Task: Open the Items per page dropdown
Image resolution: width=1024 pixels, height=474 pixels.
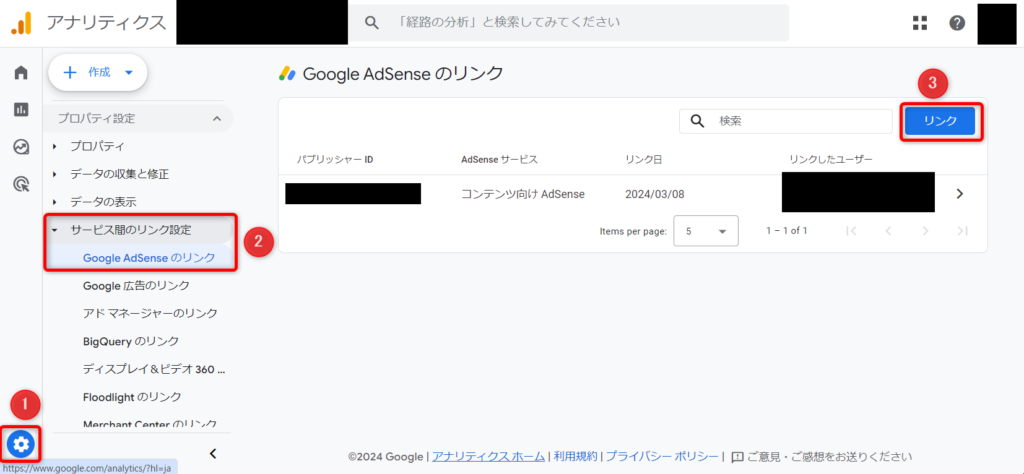Action: pos(705,231)
